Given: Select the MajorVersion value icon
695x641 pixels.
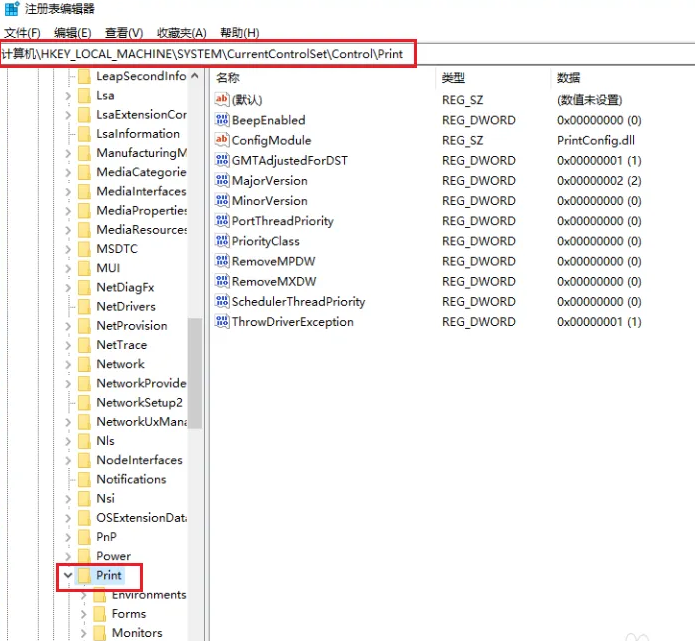Looking at the screenshot, I should (222, 180).
